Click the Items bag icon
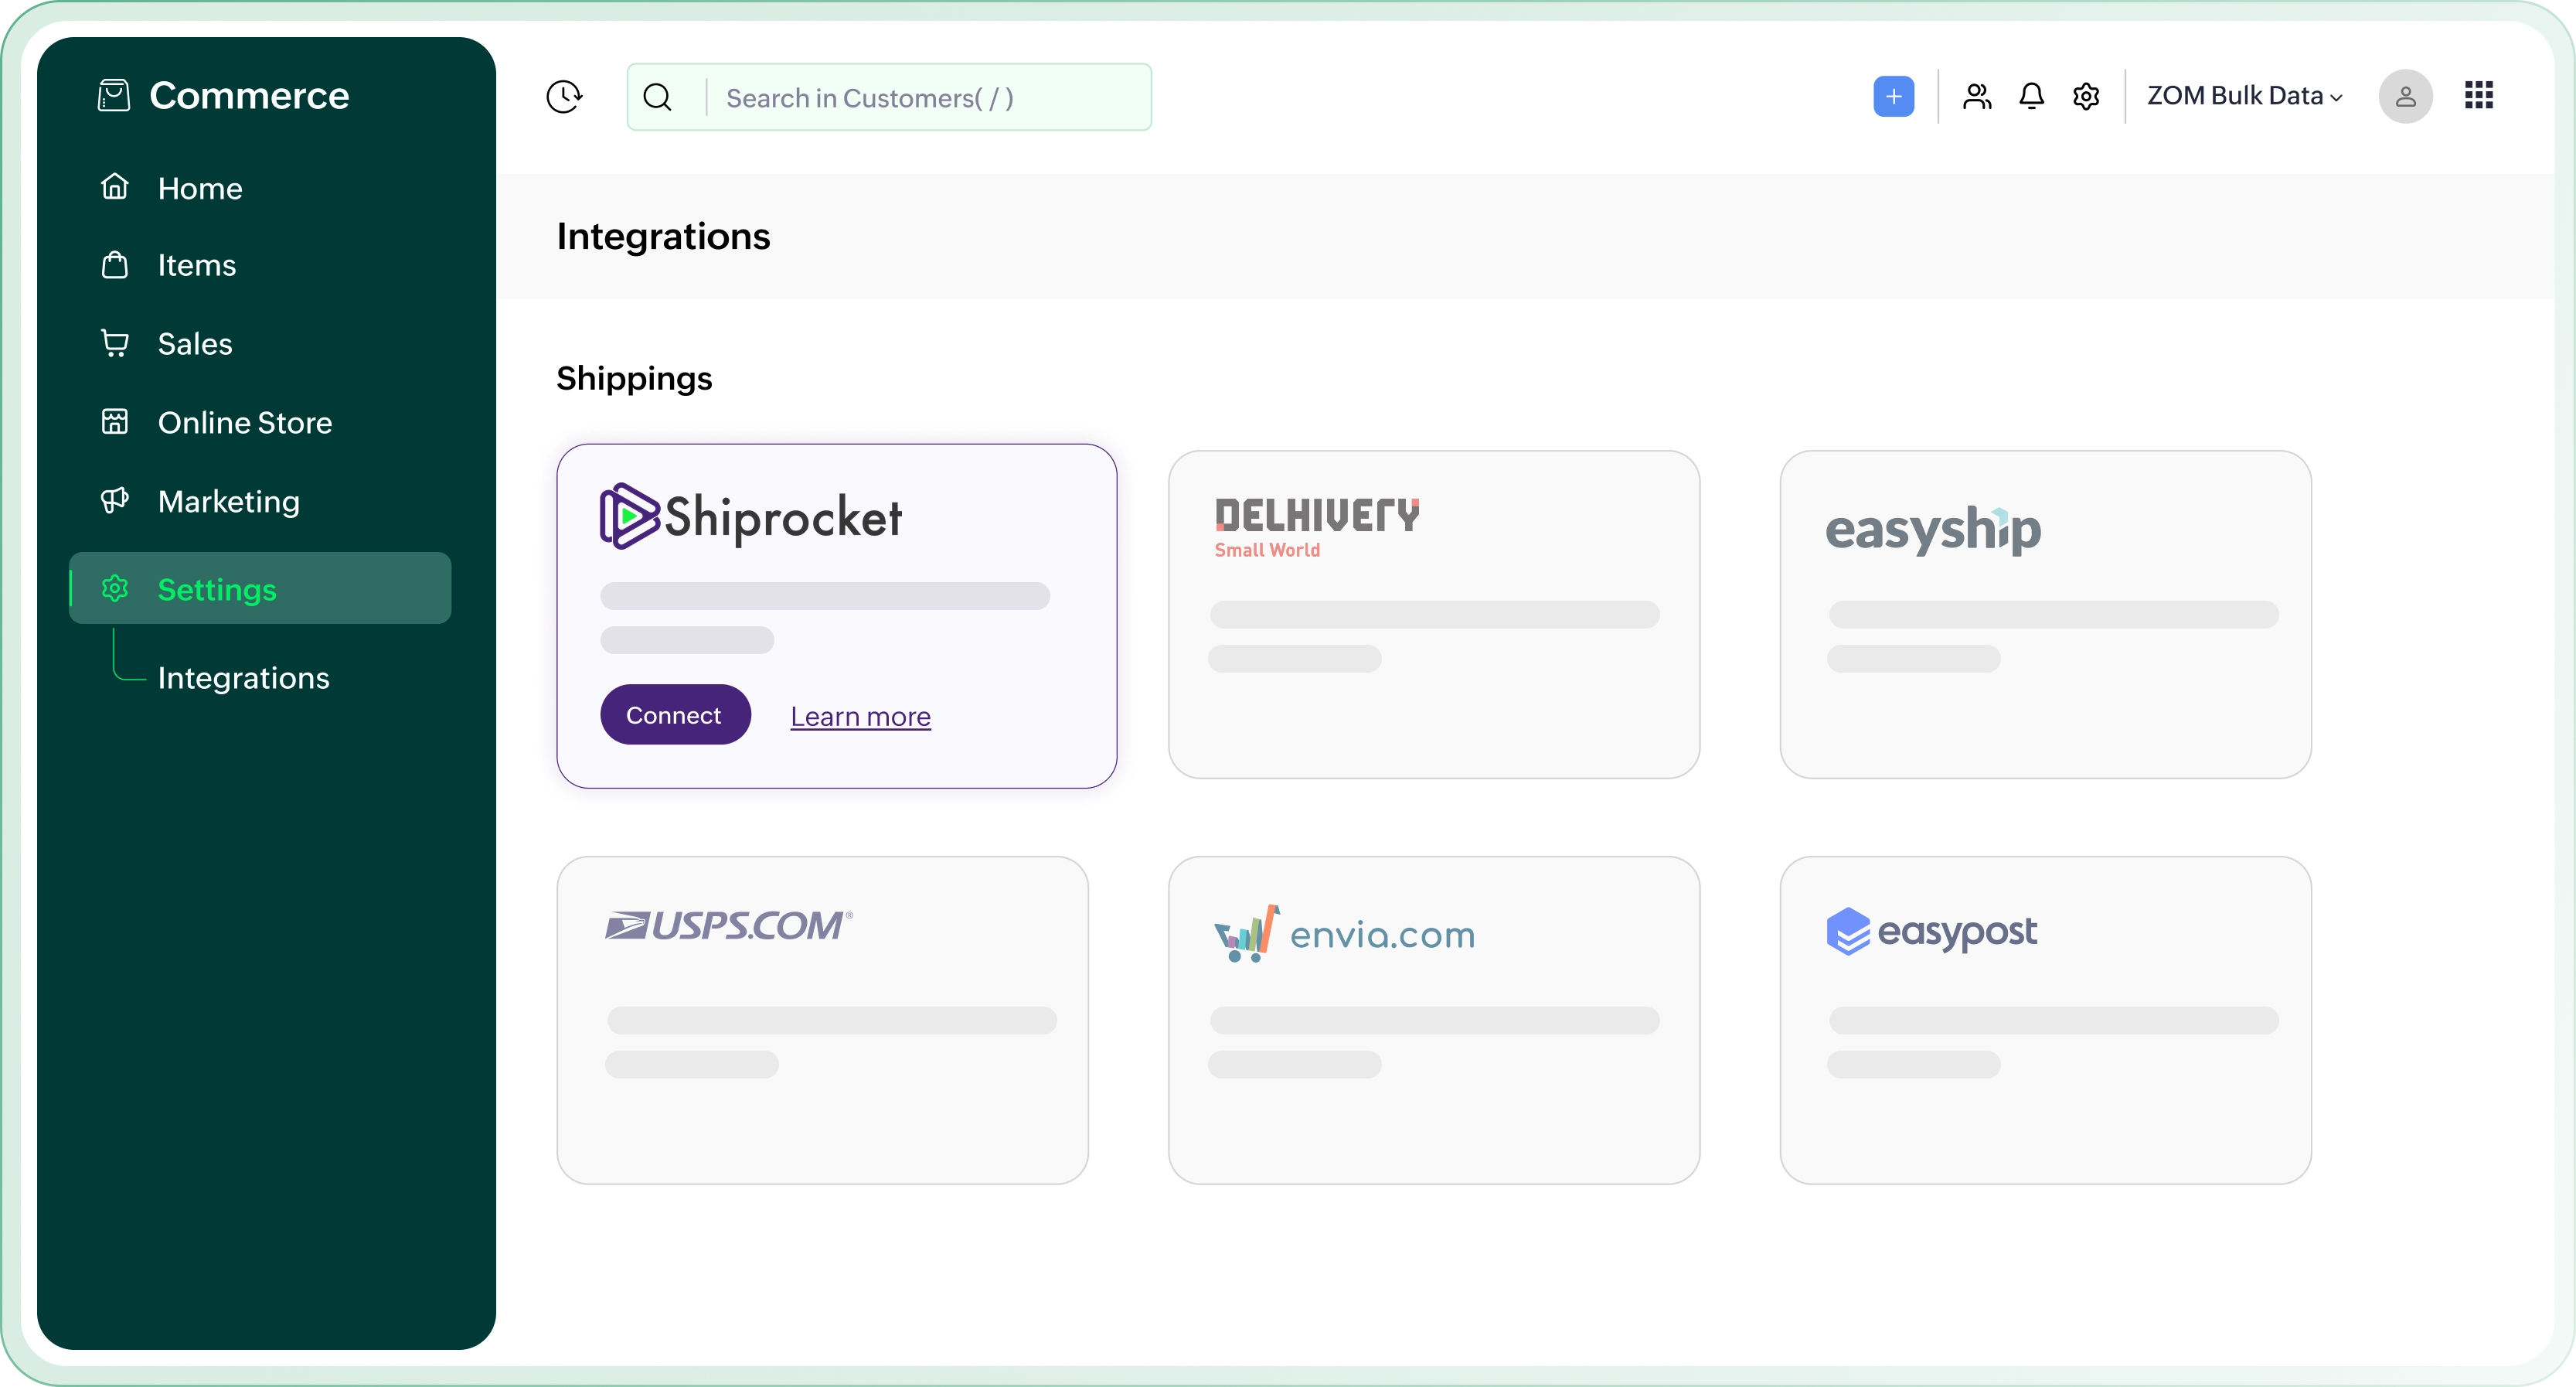 tap(115, 265)
